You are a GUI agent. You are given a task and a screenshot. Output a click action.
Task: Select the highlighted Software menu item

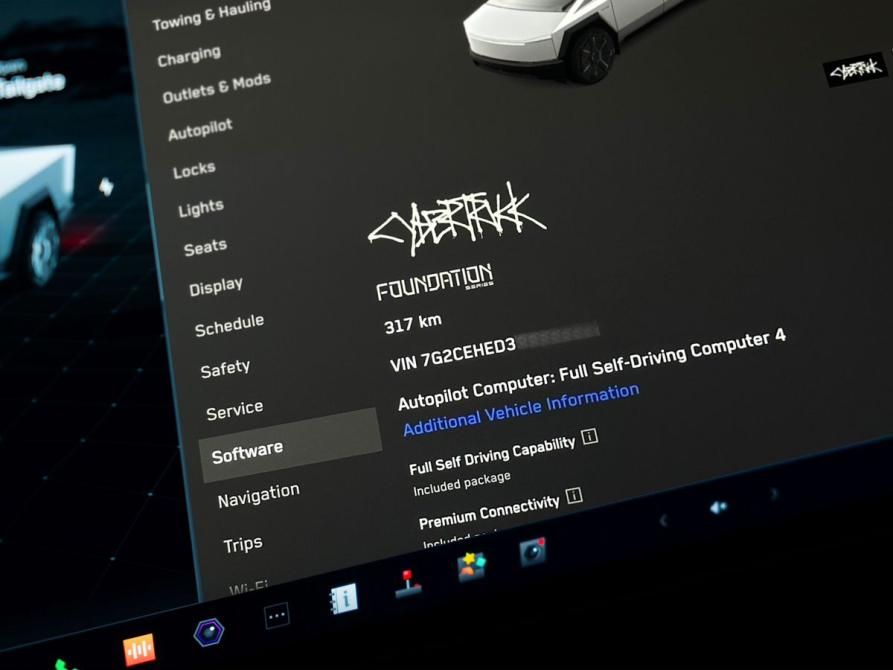click(290, 445)
